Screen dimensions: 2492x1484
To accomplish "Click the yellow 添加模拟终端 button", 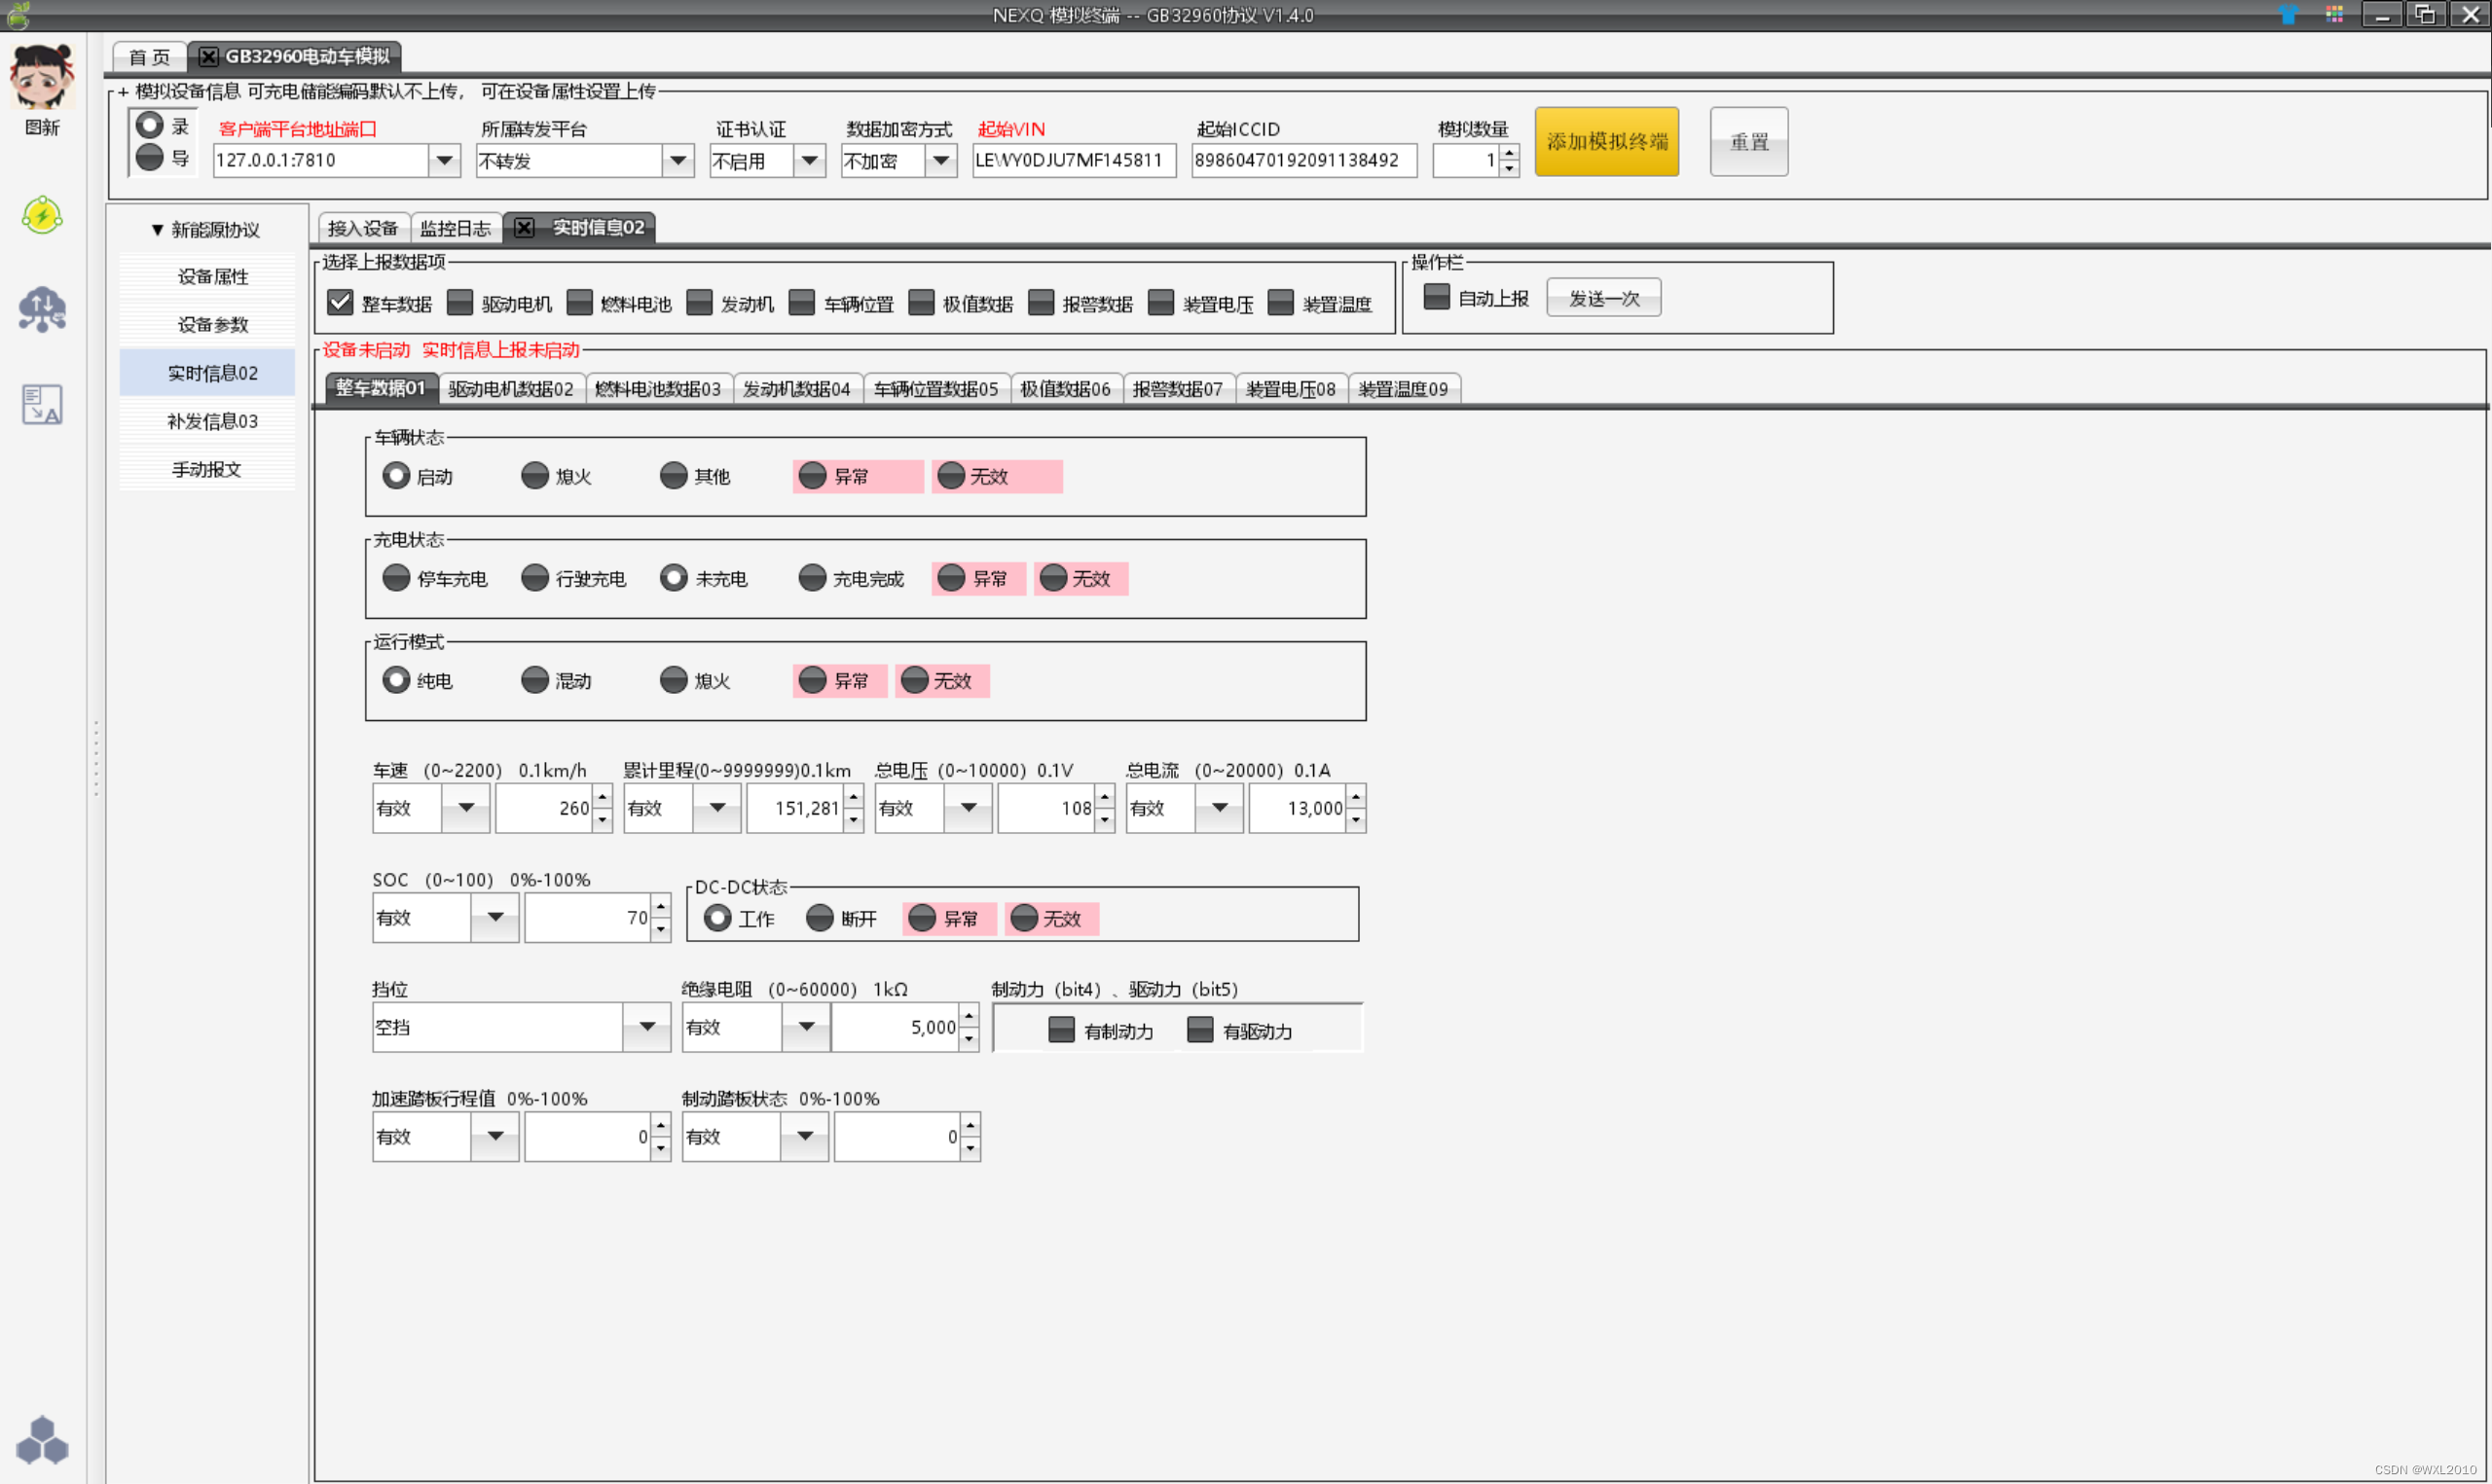I will click(x=1606, y=142).
